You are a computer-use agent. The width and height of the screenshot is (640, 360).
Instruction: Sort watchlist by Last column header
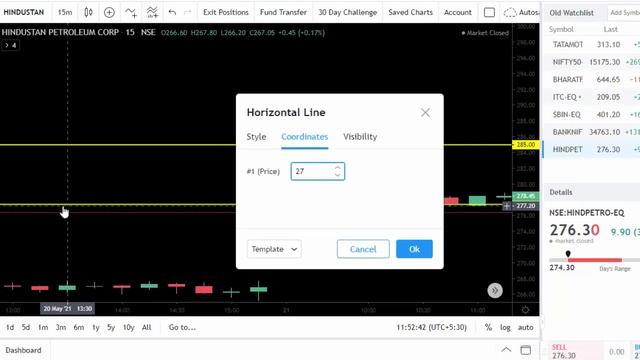pyautogui.click(x=610, y=29)
